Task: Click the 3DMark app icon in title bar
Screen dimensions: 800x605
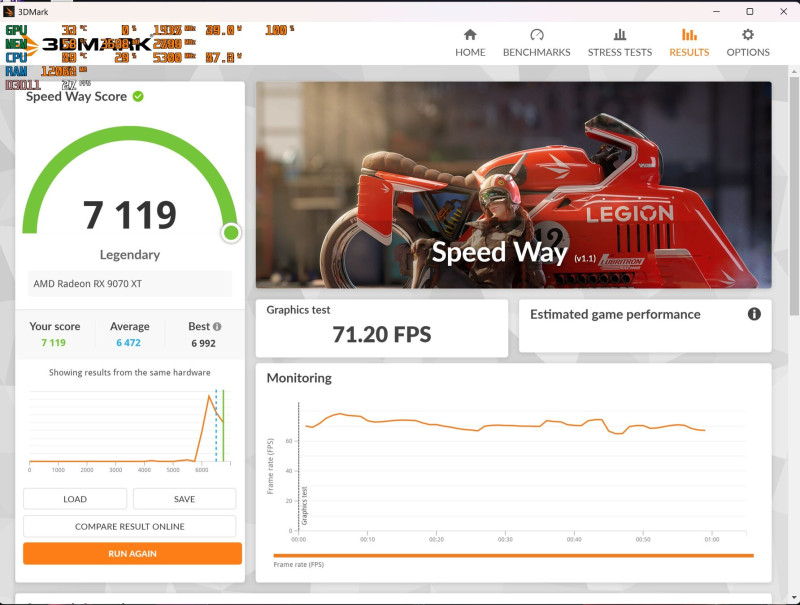Action: pos(9,11)
